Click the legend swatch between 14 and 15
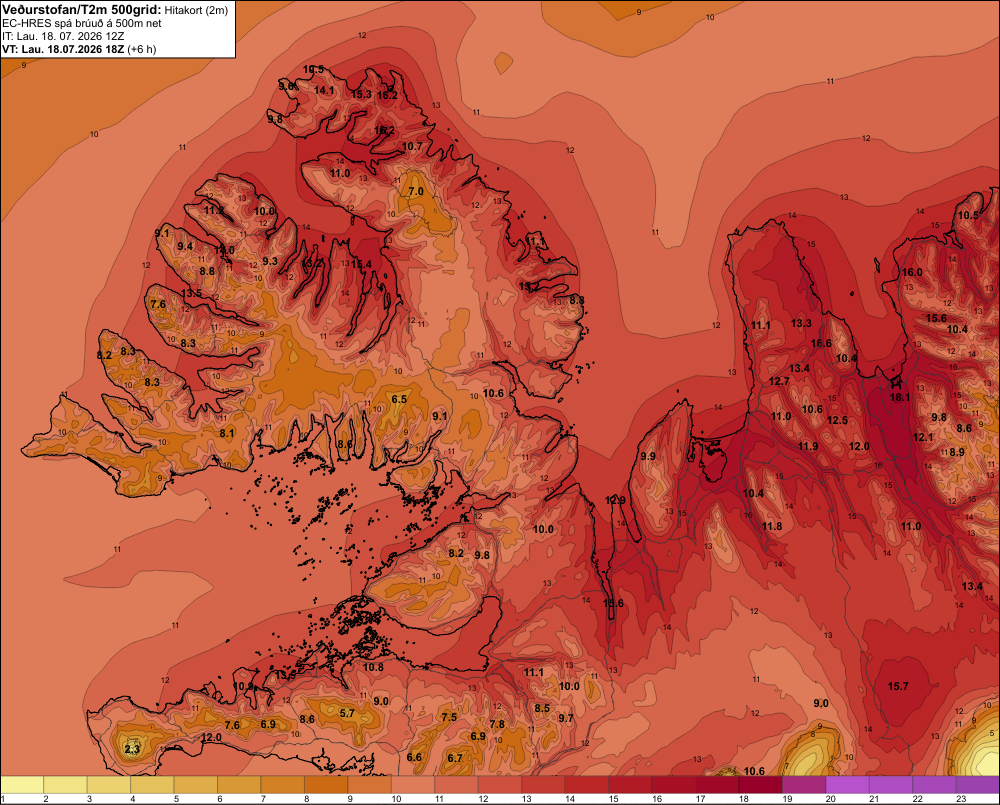Image resolution: width=1000 pixels, height=805 pixels. coord(587,785)
